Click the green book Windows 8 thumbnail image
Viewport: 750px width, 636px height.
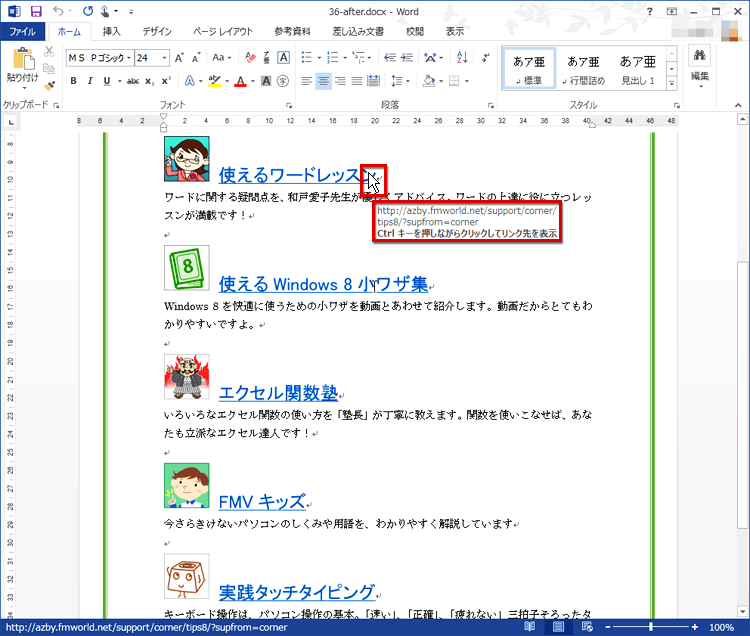pyautogui.click(x=187, y=268)
